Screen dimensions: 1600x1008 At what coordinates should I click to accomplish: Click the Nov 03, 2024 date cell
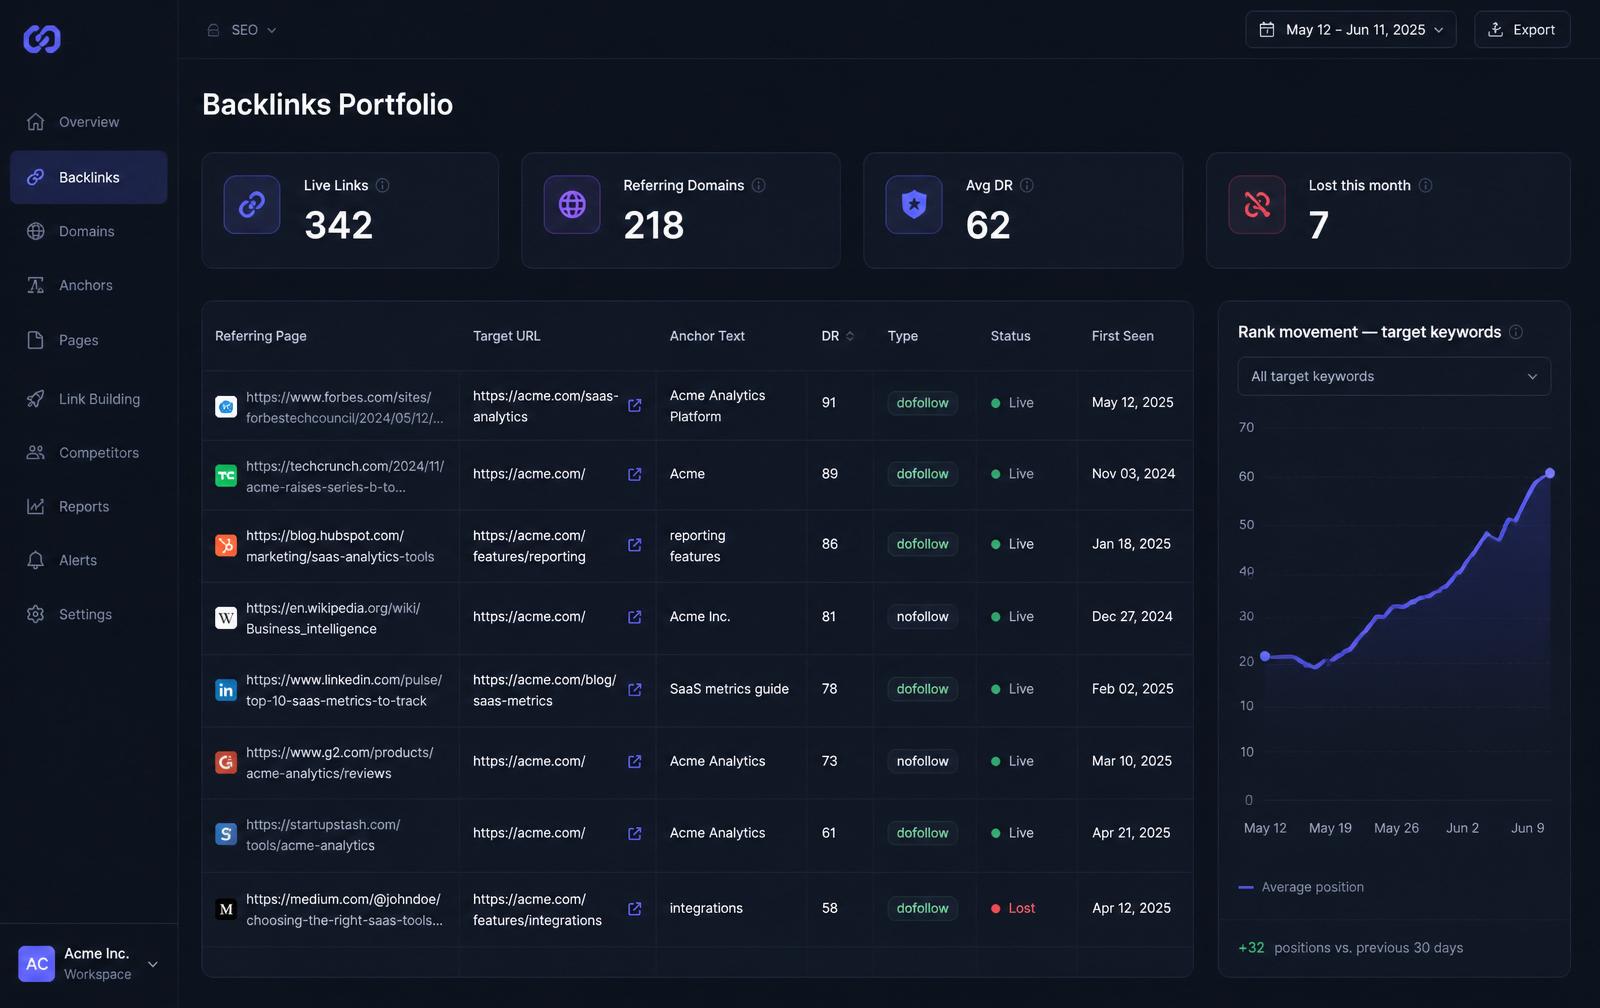[x=1133, y=474]
